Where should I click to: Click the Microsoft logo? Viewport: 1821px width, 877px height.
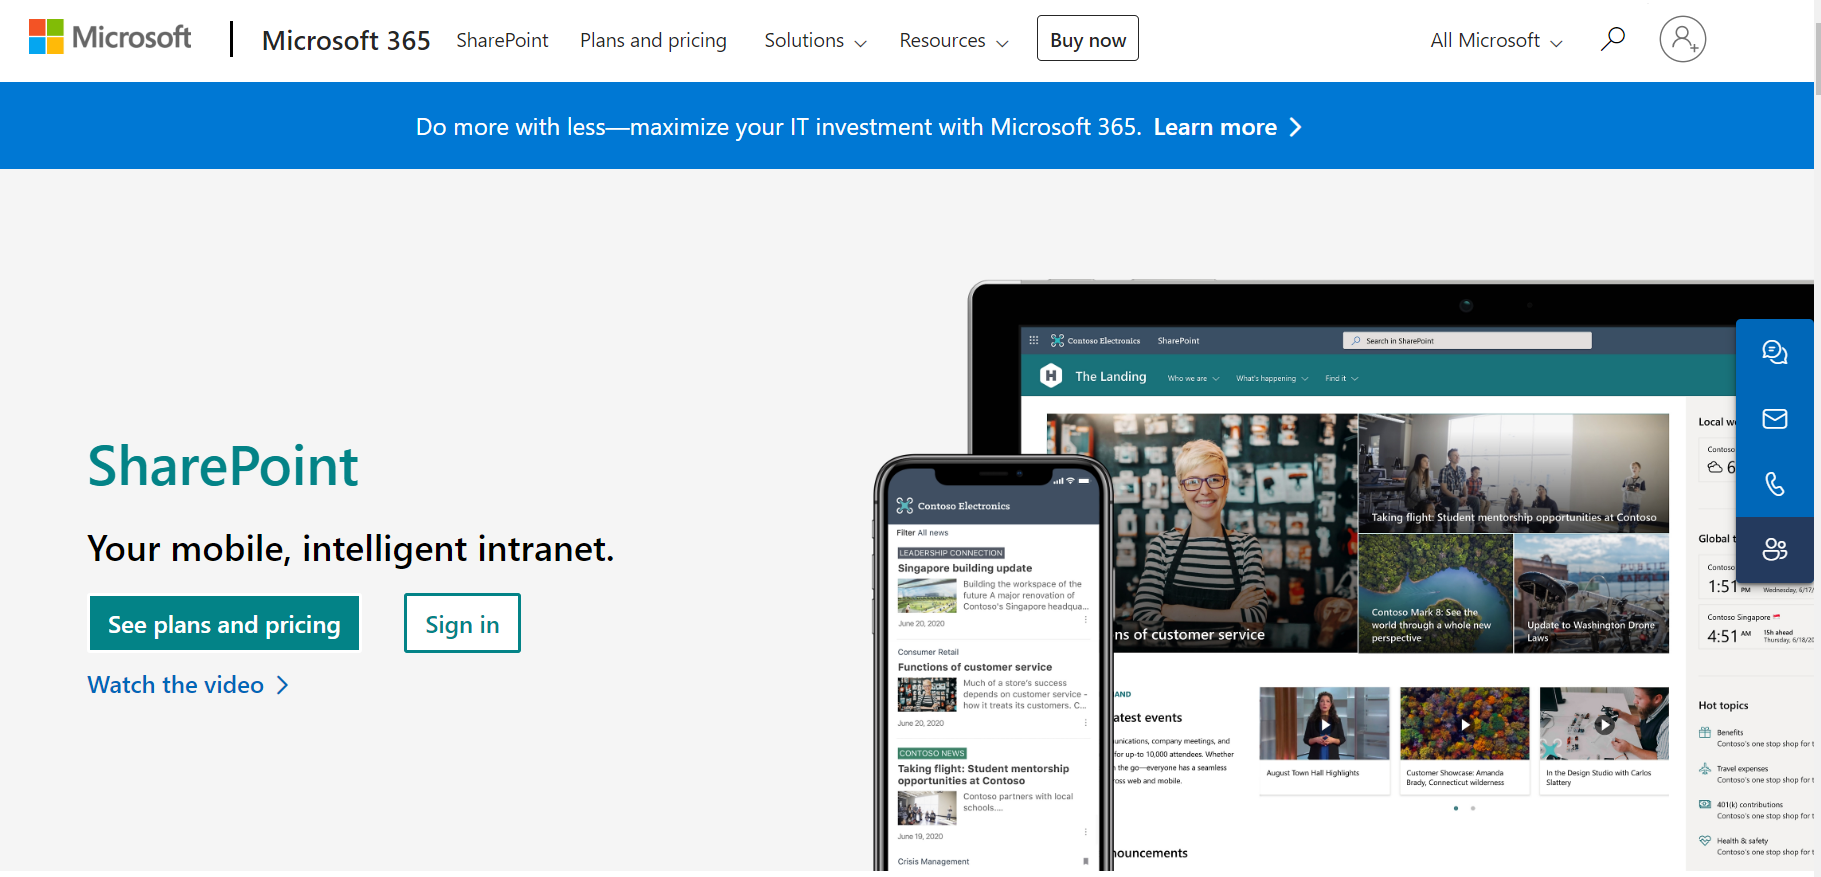[x=110, y=37]
